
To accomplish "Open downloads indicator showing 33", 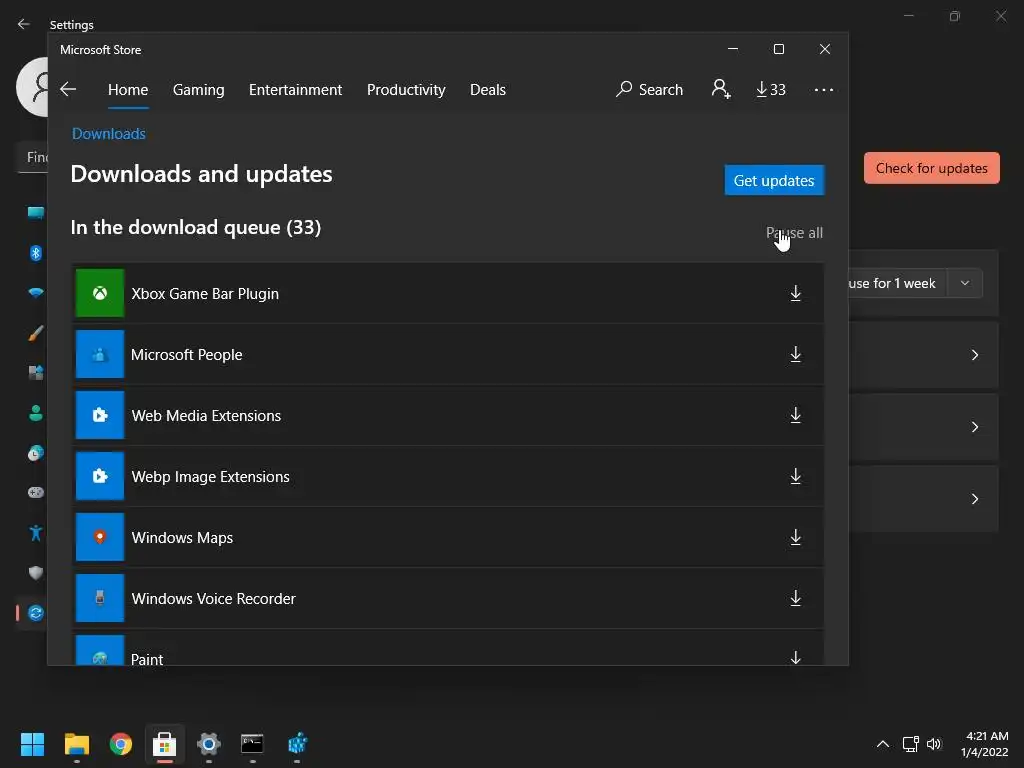I will pos(771,89).
